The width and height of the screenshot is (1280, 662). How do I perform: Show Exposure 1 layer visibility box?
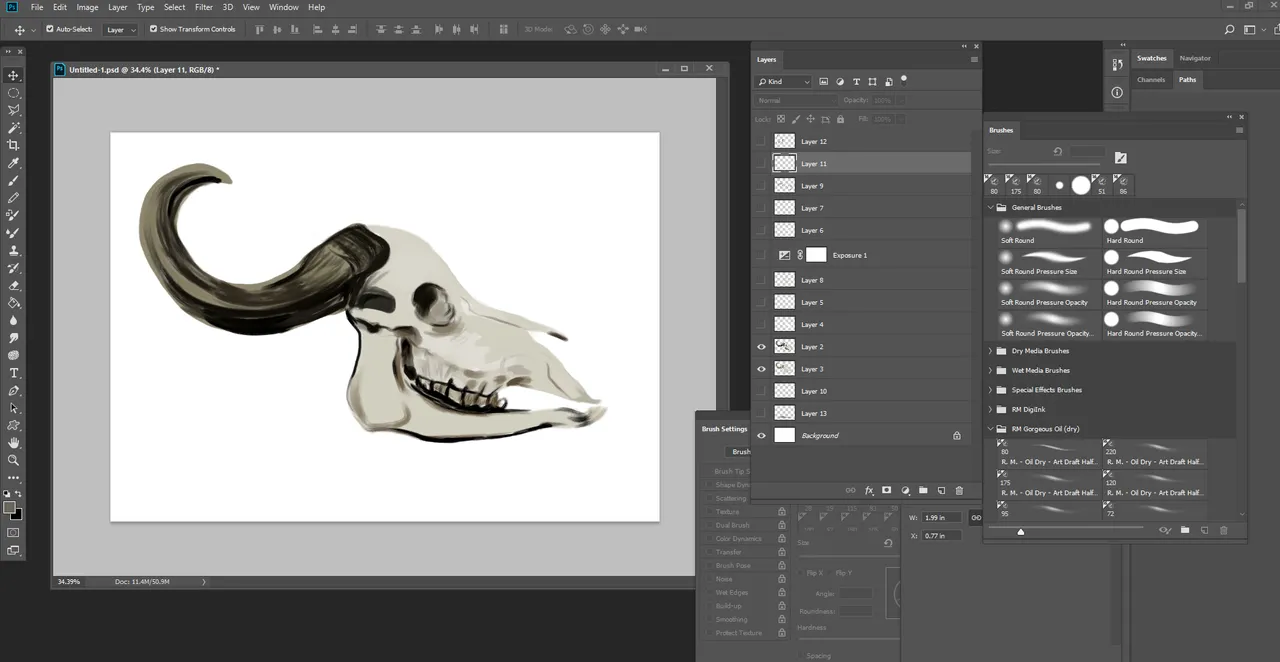(761, 255)
